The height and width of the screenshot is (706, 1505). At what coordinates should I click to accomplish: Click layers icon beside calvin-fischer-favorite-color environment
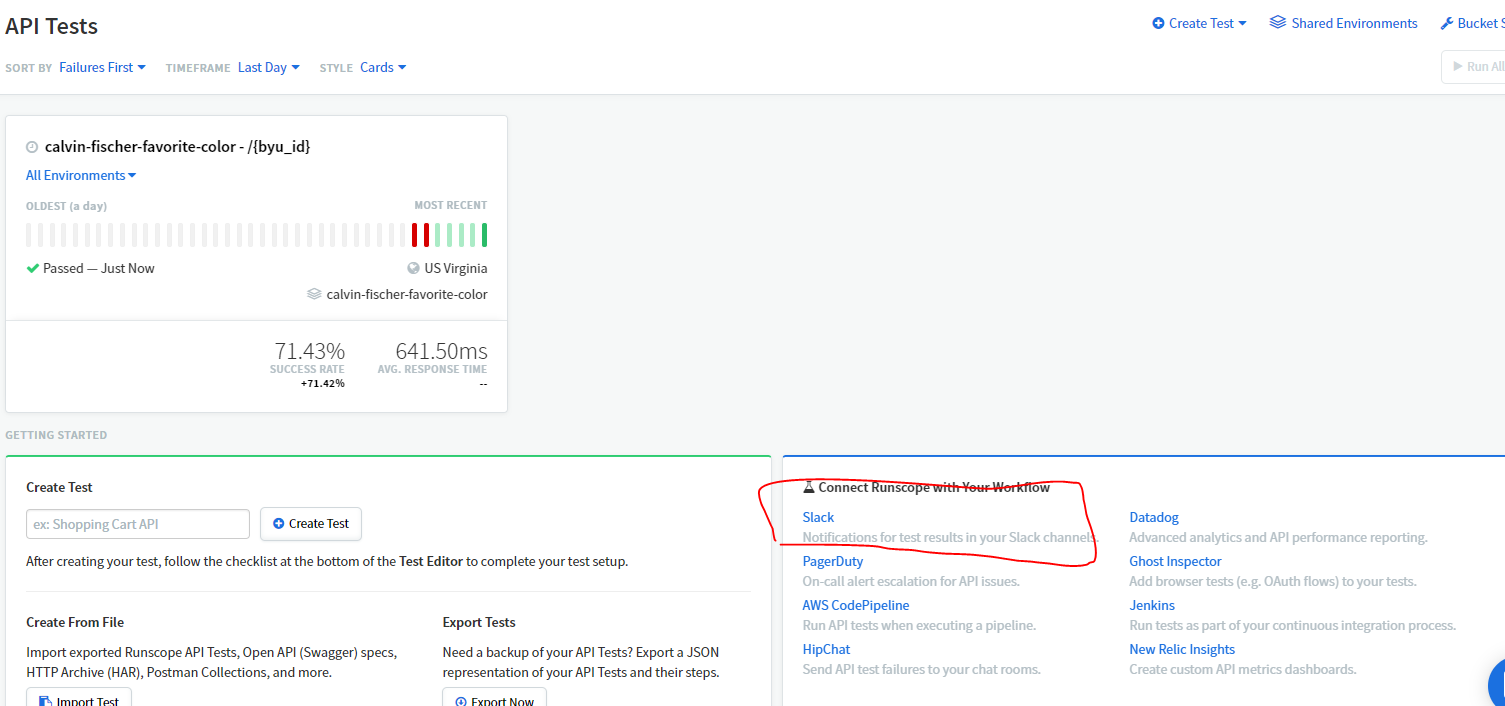[314, 294]
